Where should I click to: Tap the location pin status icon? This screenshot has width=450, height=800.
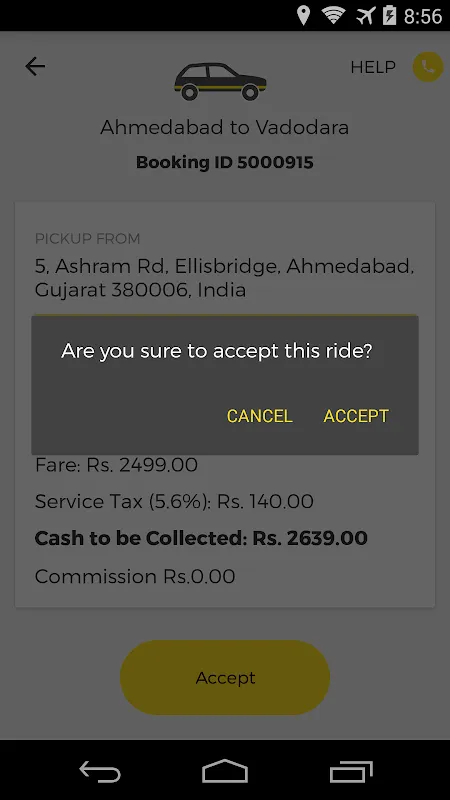coord(304,16)
